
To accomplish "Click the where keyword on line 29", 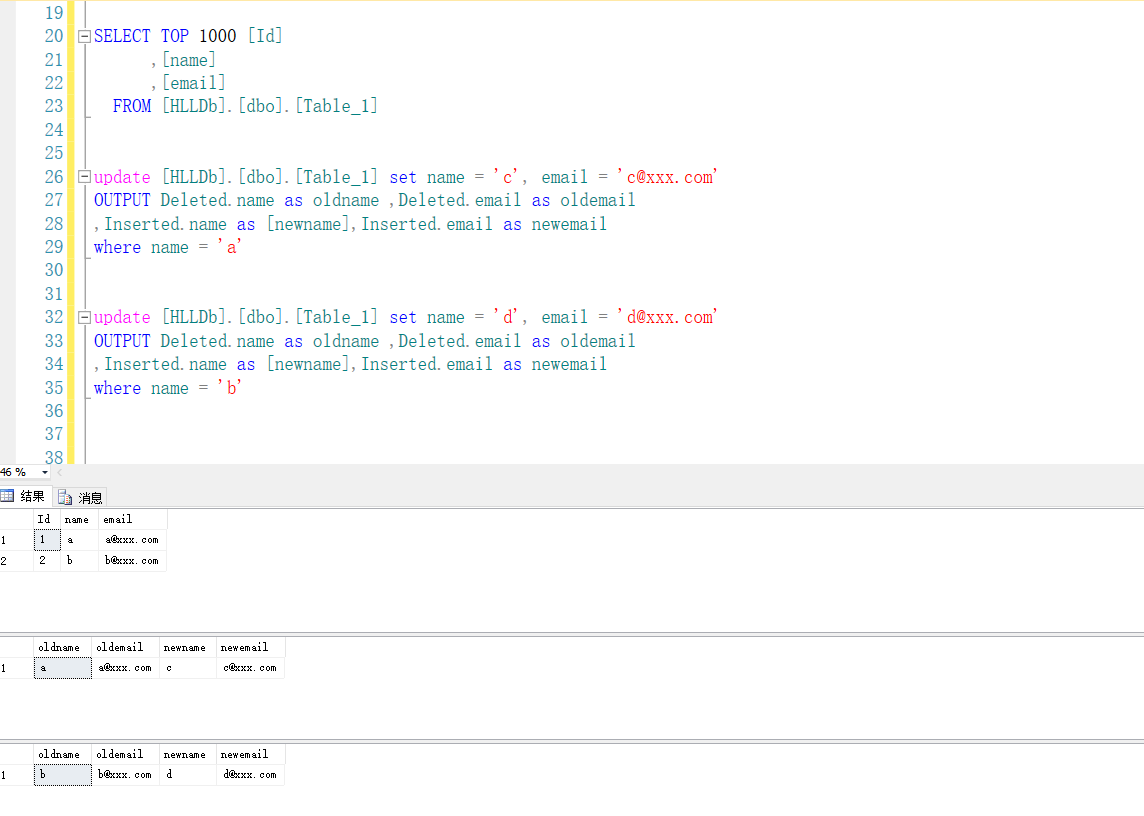I will tap(117, 247).
